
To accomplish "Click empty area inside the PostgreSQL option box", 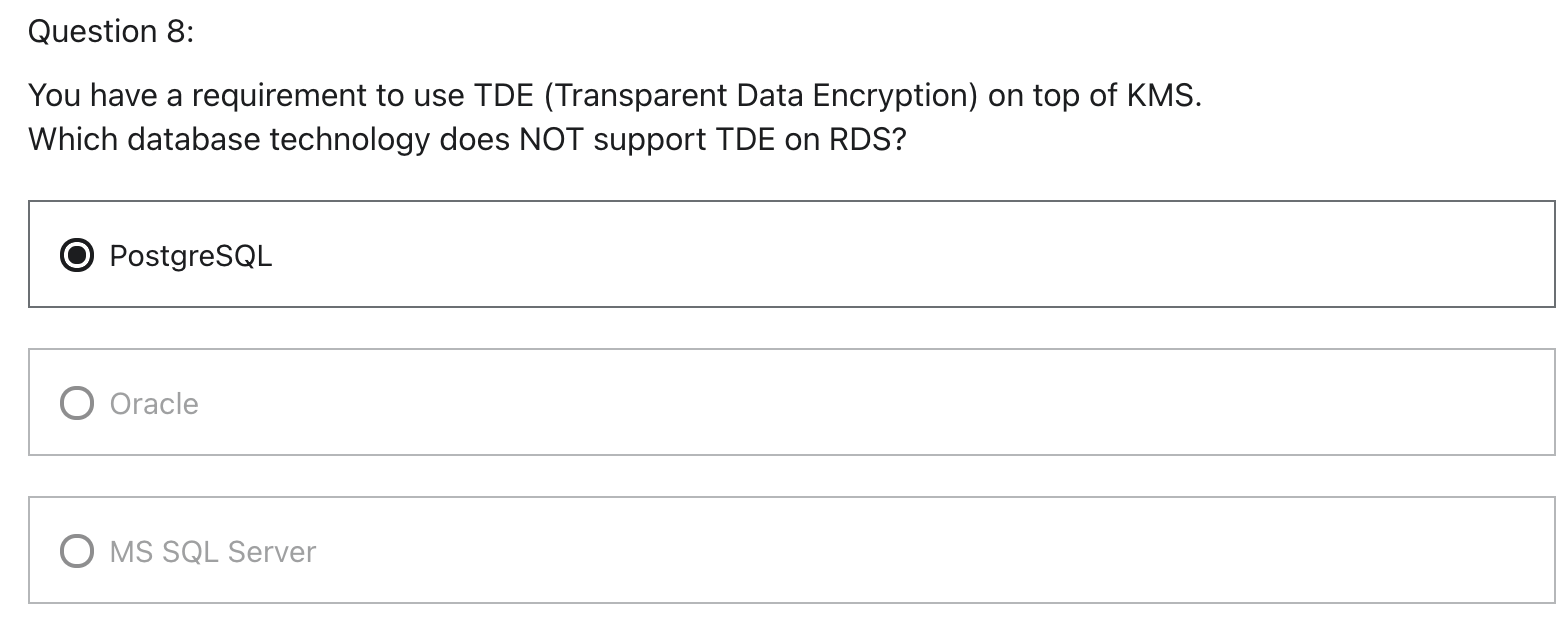I will [900, 254].
